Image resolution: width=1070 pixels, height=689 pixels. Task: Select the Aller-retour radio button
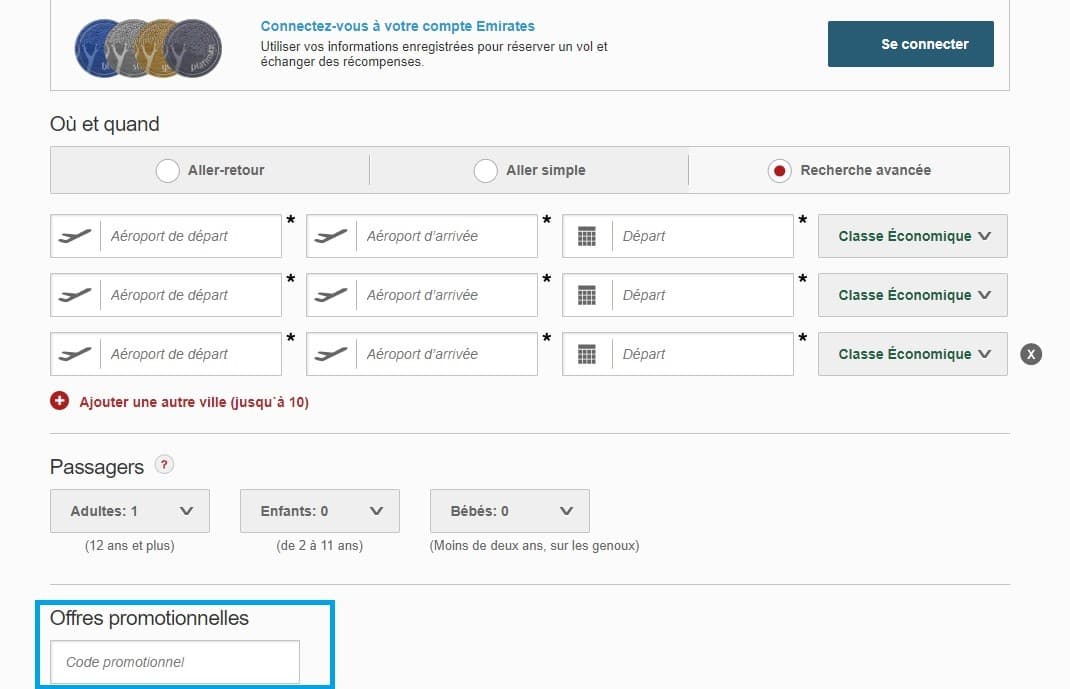click(x=168, y=171)
